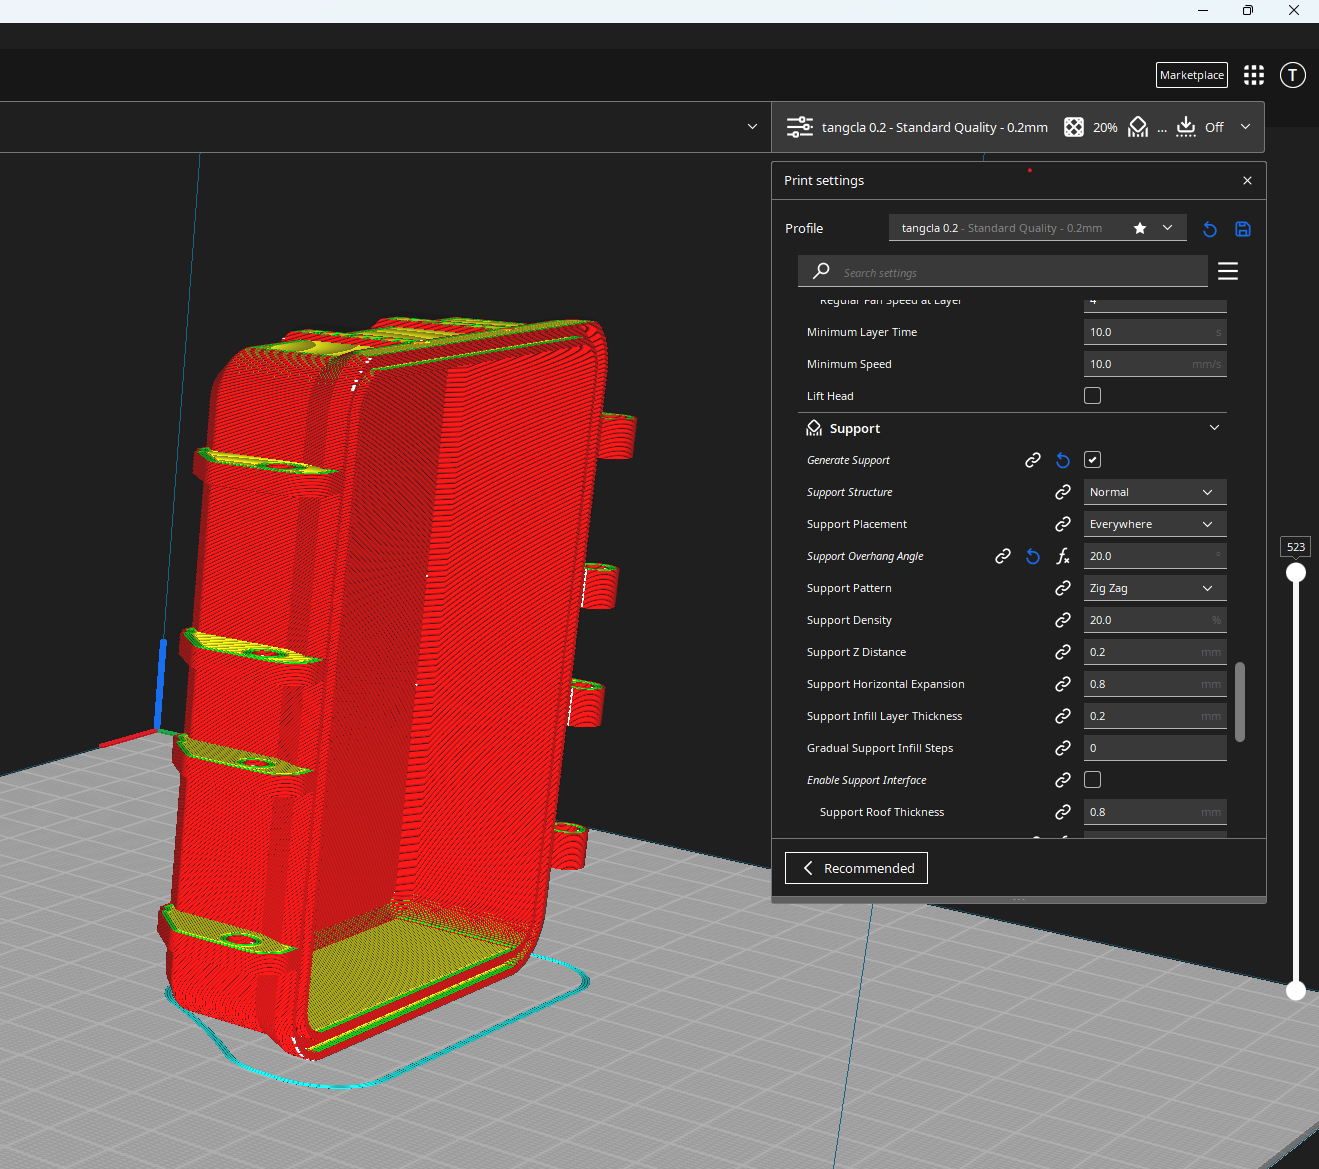Click the fx formula icon for Overhang Angle
The height and width of the screenshot is (1169, 1319).
point(1063,556)
